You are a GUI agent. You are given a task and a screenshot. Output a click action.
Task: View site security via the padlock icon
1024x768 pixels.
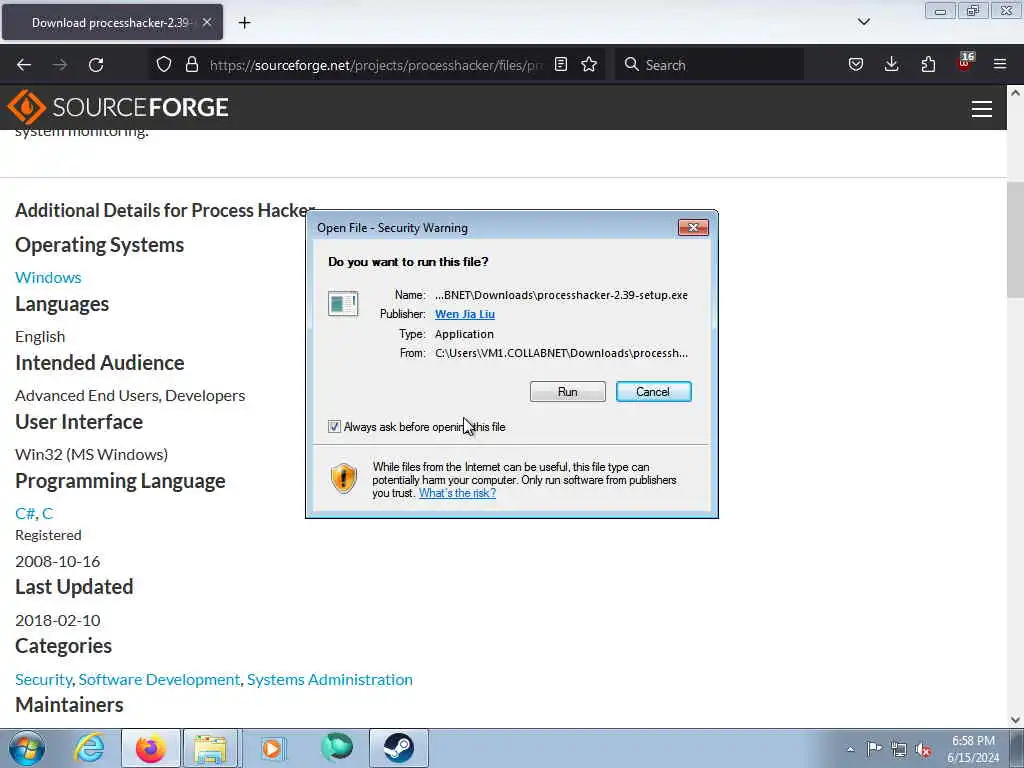191,64
